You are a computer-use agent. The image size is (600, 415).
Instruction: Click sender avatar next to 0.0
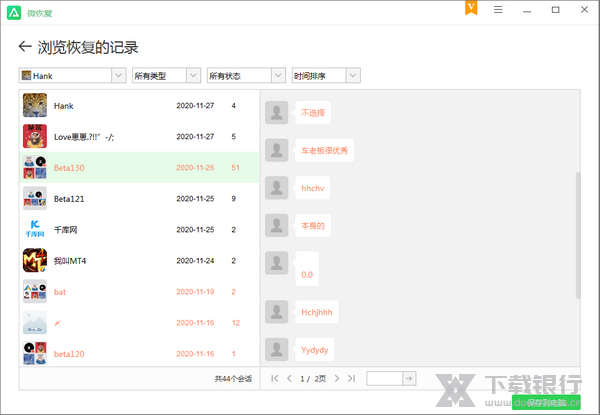point(277,263)
